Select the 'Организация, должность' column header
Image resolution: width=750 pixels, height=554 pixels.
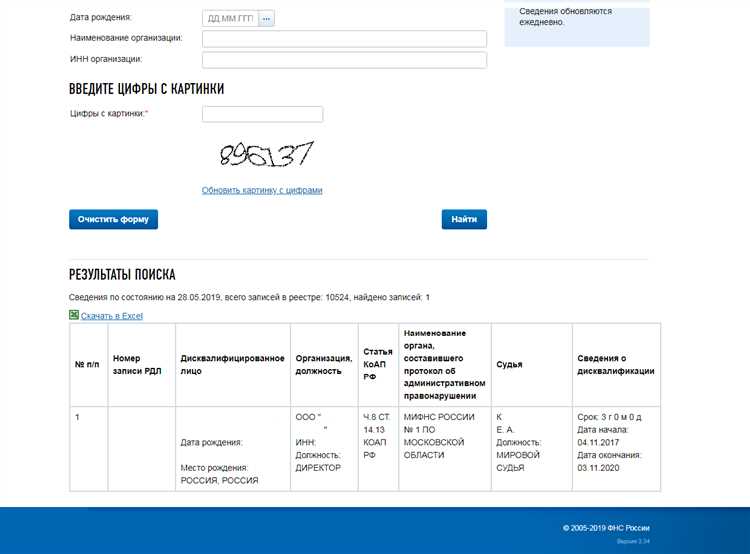[324, 365]
